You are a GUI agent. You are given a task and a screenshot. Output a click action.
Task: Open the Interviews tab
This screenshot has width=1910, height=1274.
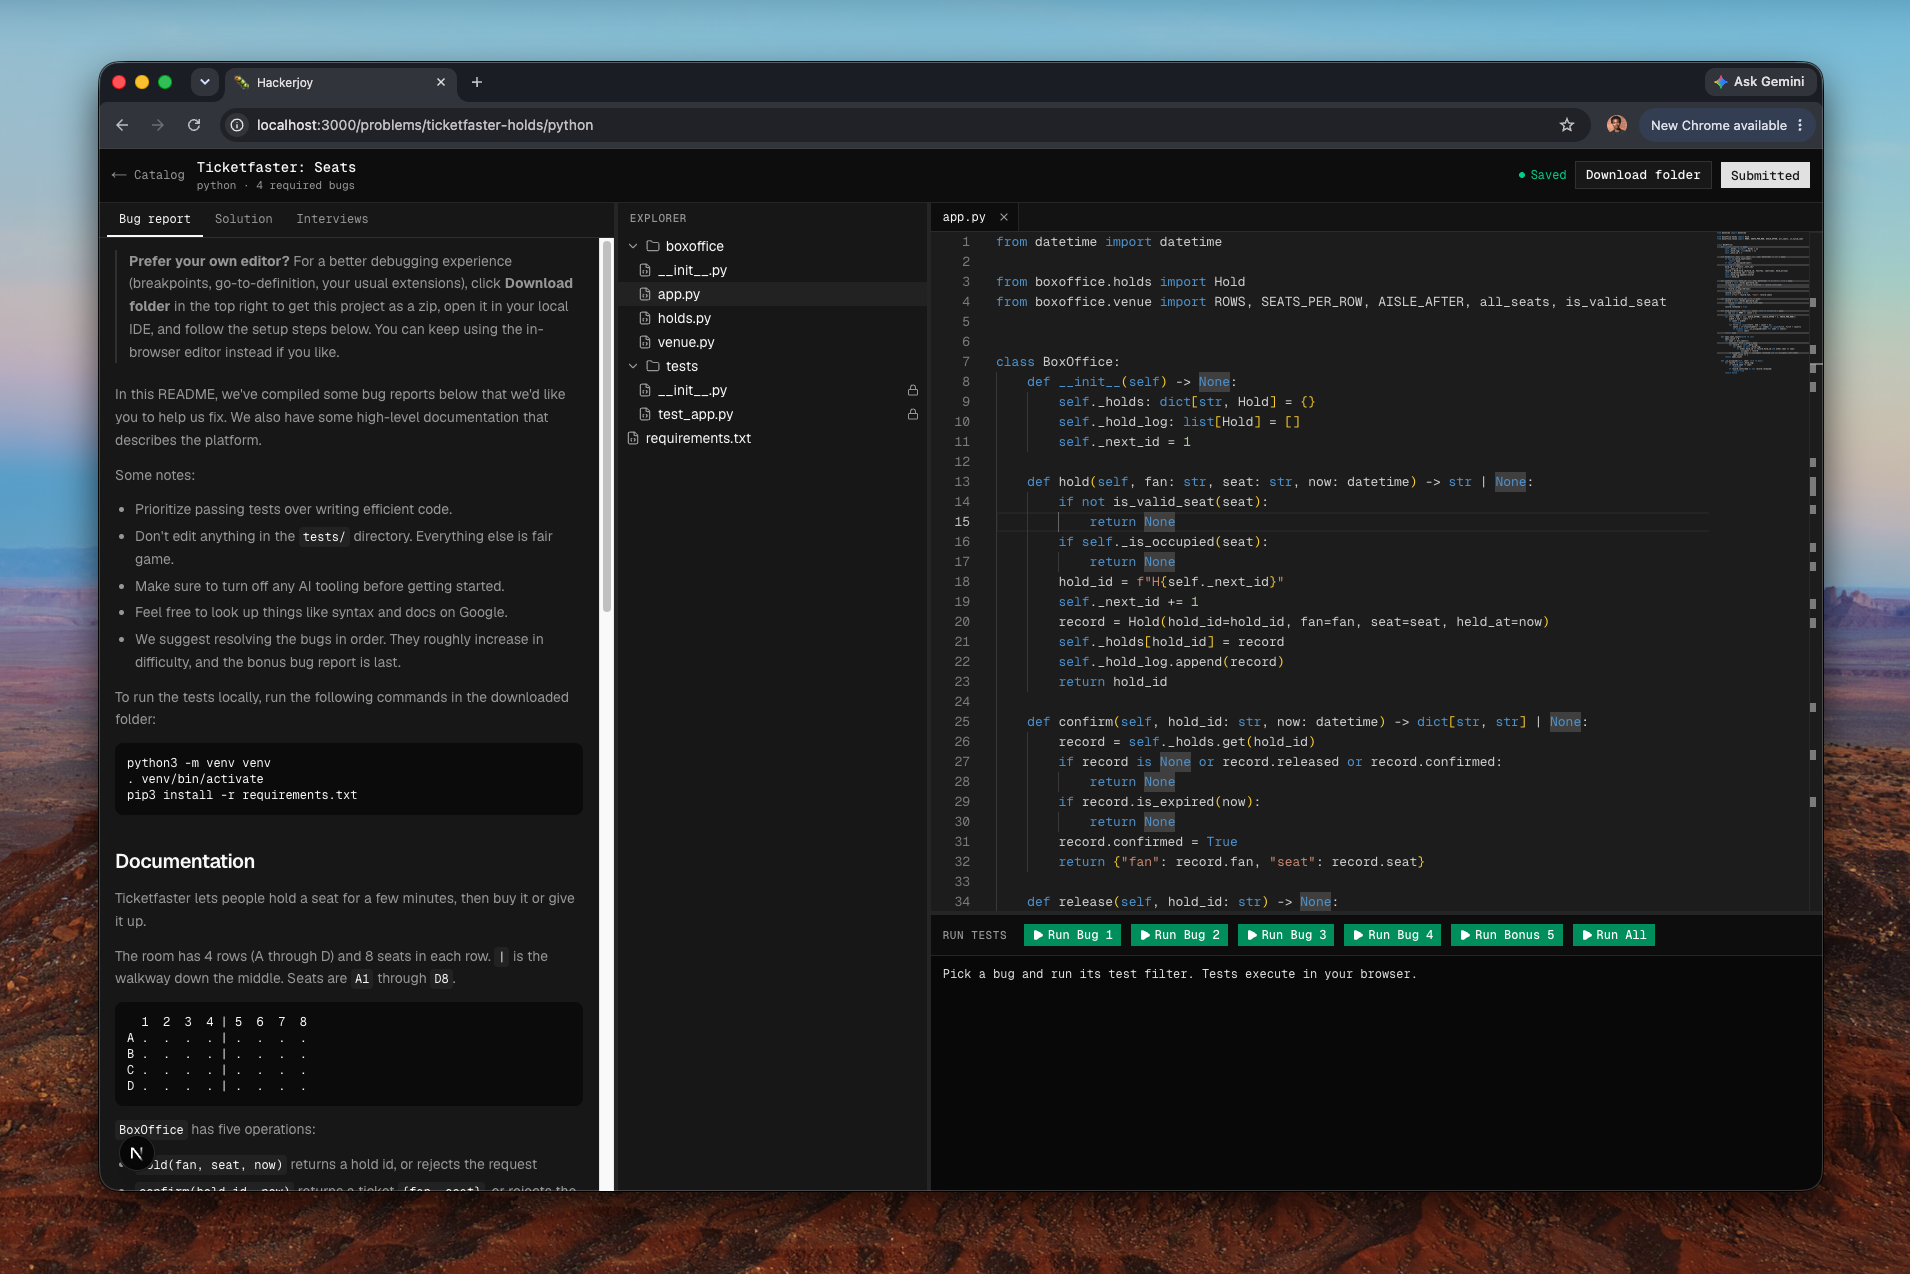(x=332, y=219)
